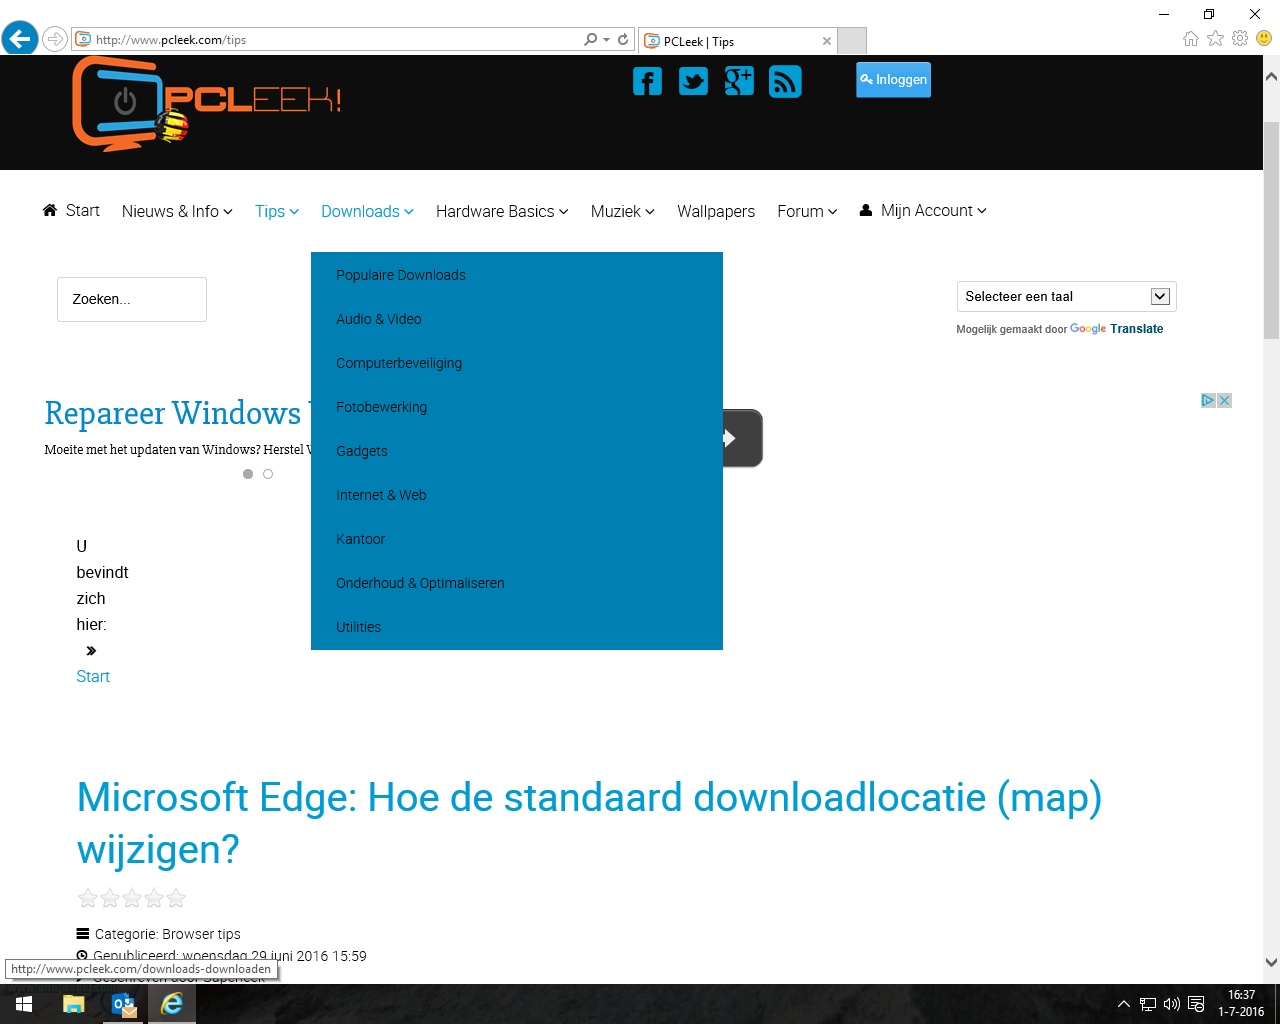Open PCLeek Twitter icon
The image size is (1280, 1024).
(693, 81)
